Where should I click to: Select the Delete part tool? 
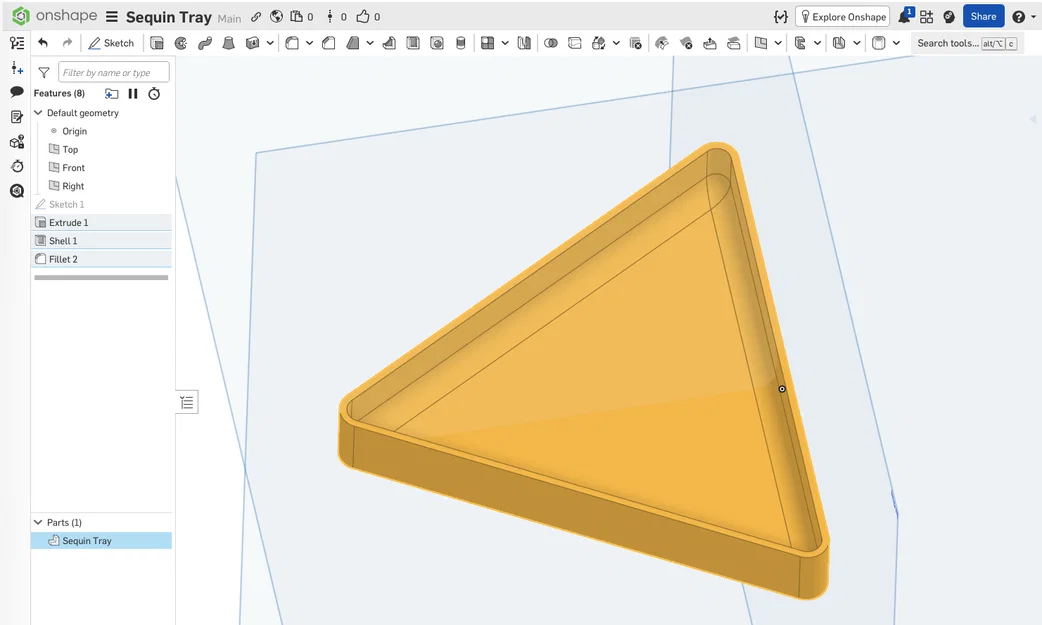(635, 43)
